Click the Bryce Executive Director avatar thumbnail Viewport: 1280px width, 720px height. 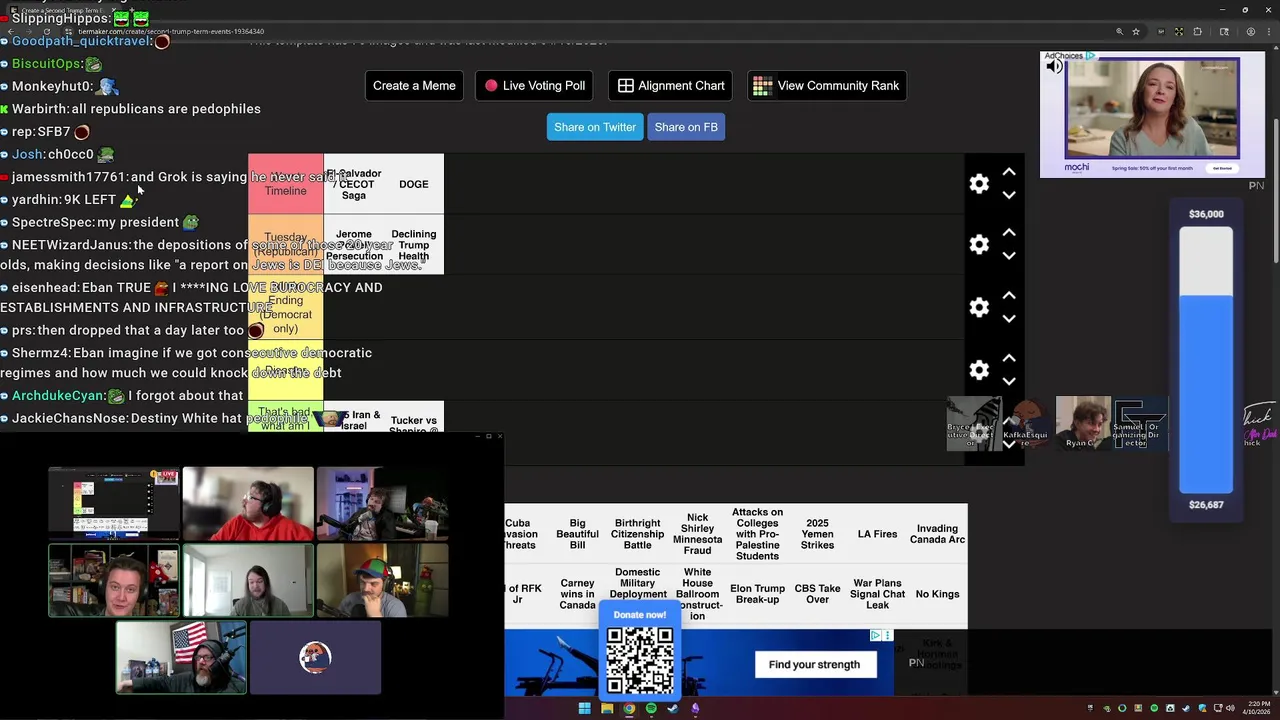coord(973,424)
